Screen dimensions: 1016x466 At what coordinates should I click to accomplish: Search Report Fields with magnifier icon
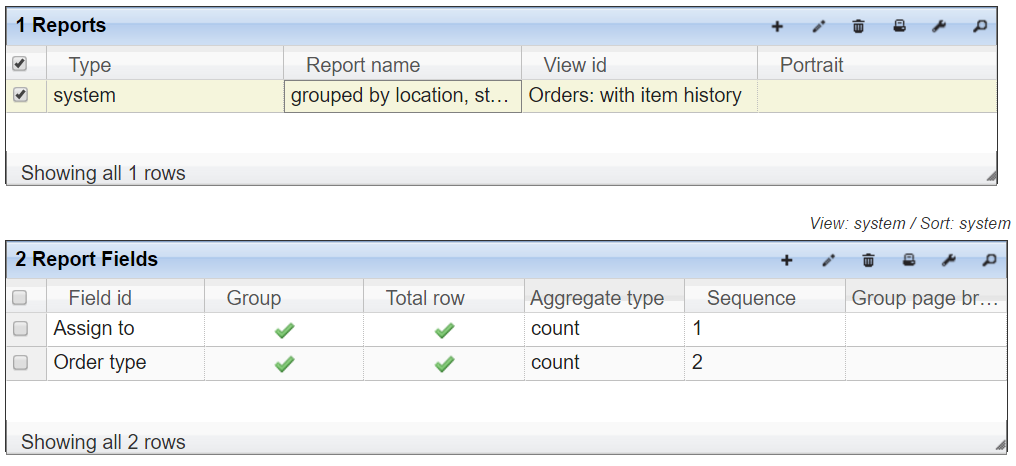[989, 261]
